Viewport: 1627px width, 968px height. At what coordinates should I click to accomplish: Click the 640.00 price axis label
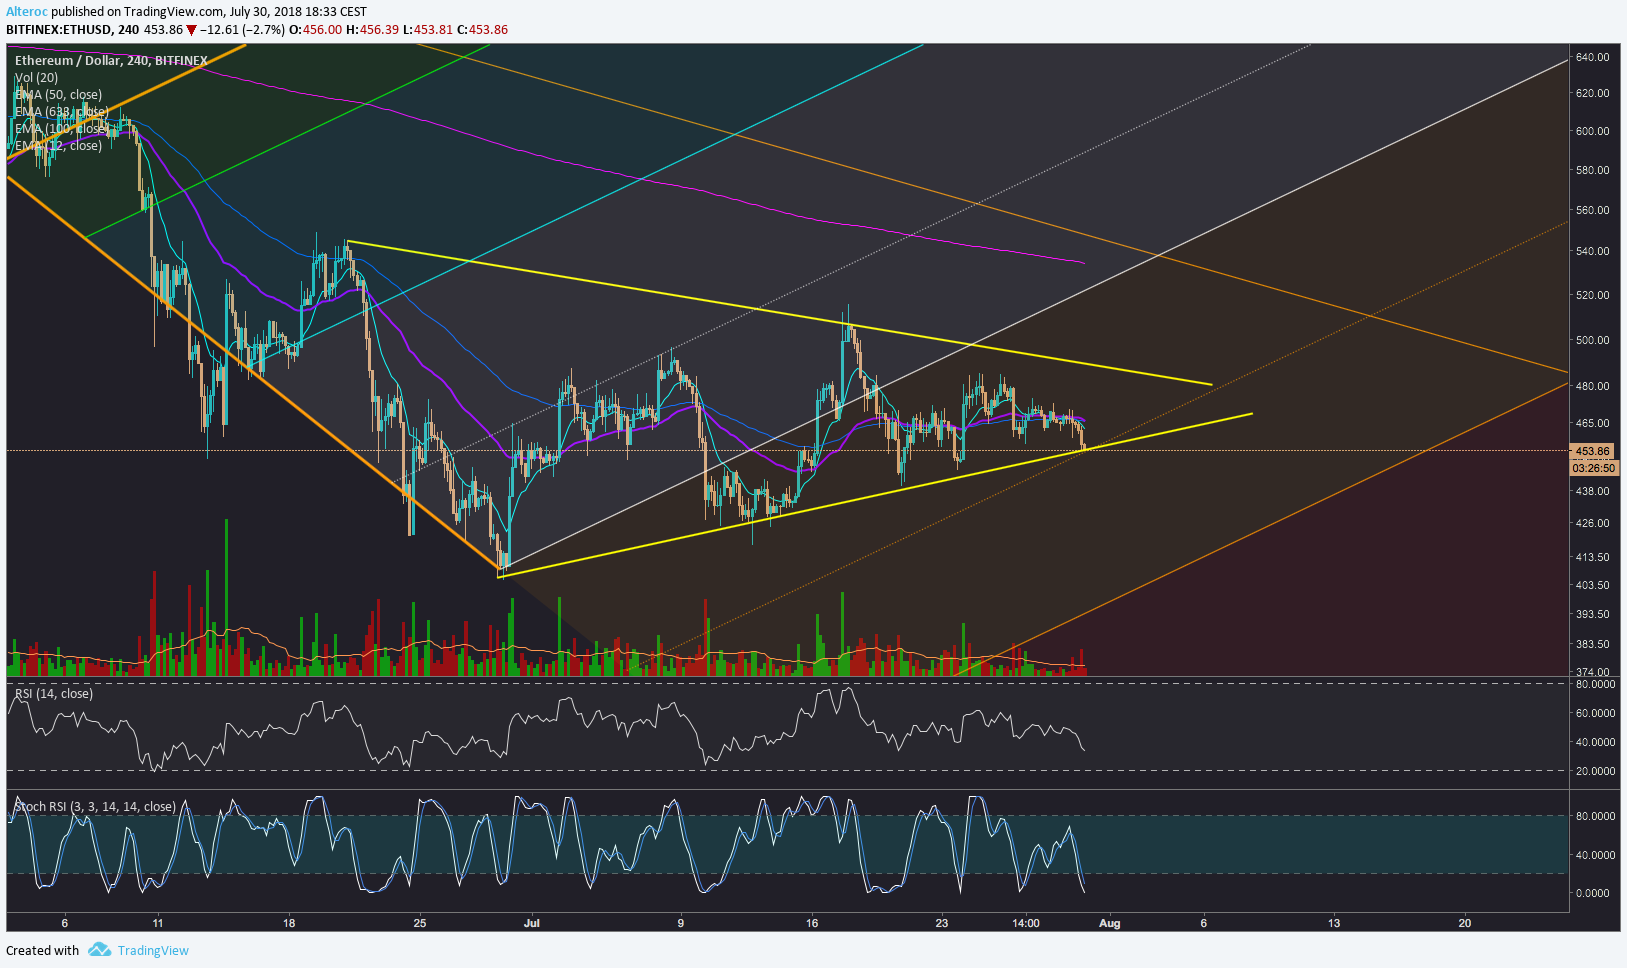[1592, 57]
